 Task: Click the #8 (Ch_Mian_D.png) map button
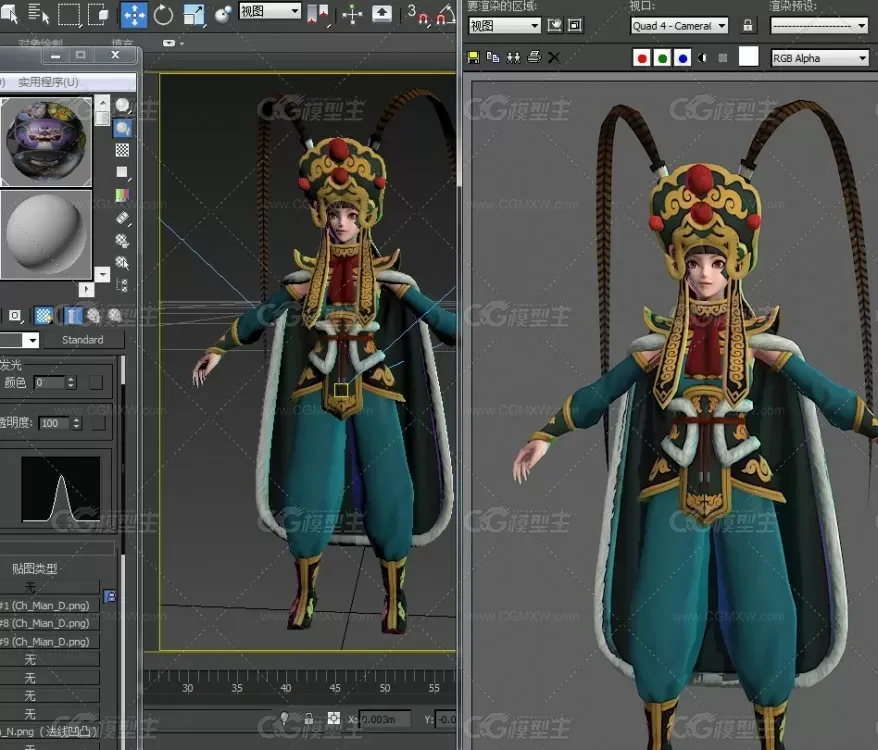point(49,623)
